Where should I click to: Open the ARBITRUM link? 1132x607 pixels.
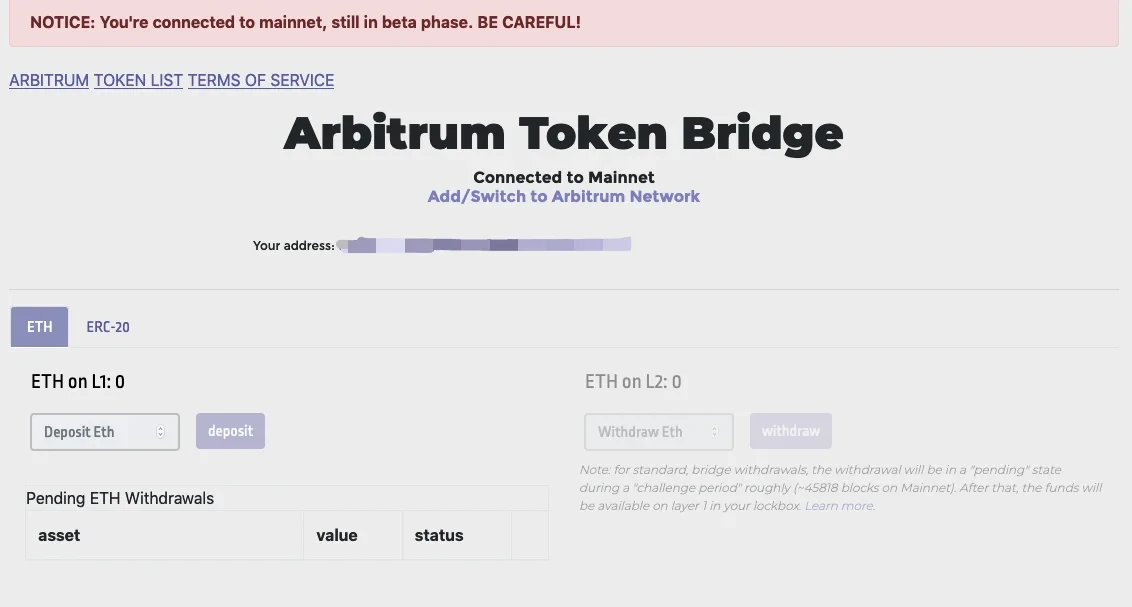(x=49, y=80)
